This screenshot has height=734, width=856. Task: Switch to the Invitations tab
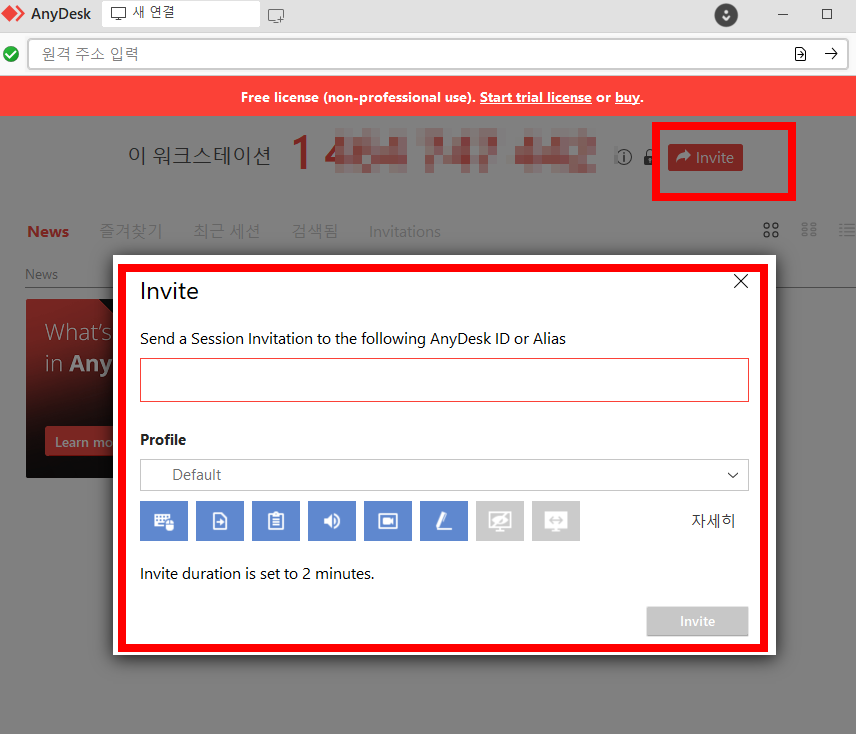[404, 231]
